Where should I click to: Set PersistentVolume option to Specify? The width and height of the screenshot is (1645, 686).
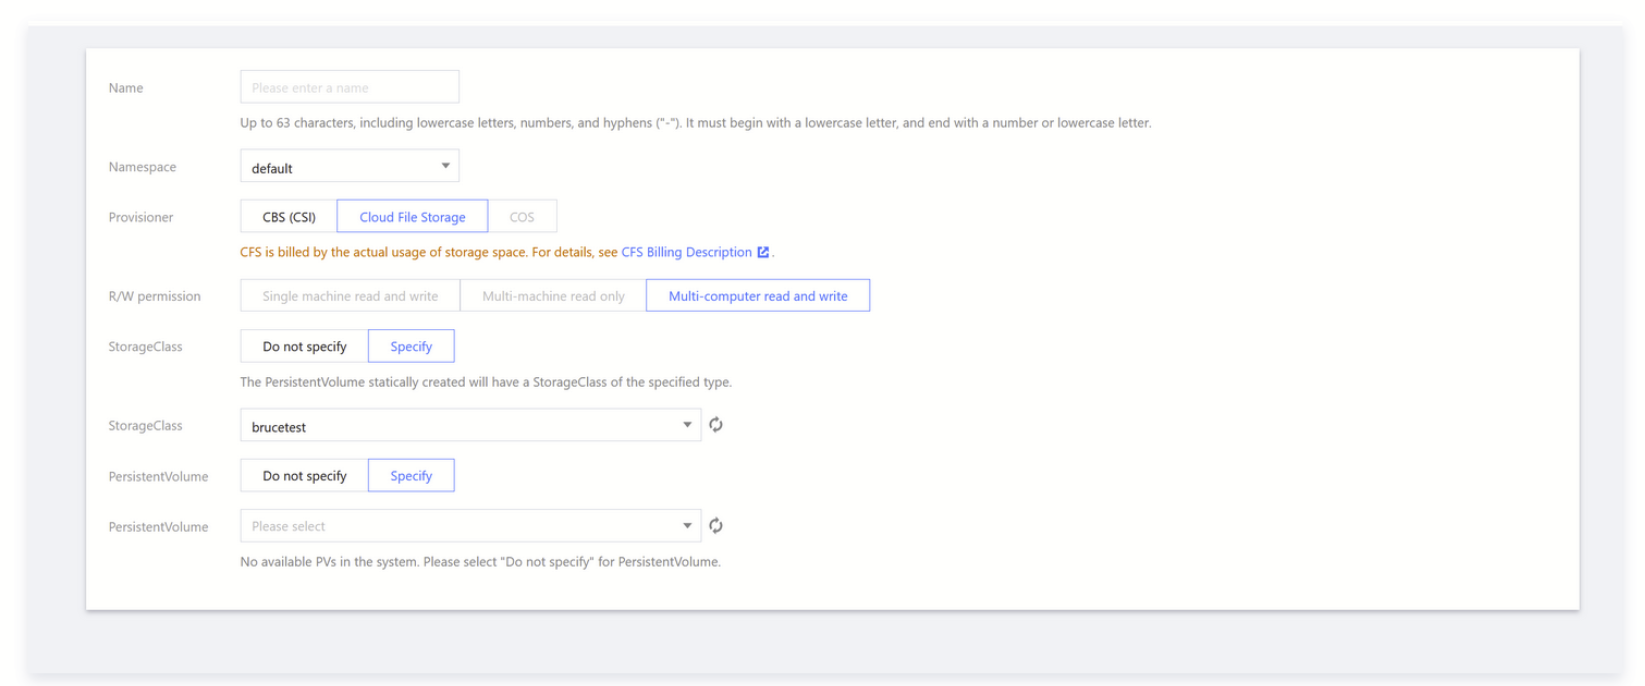click(411, 476)
